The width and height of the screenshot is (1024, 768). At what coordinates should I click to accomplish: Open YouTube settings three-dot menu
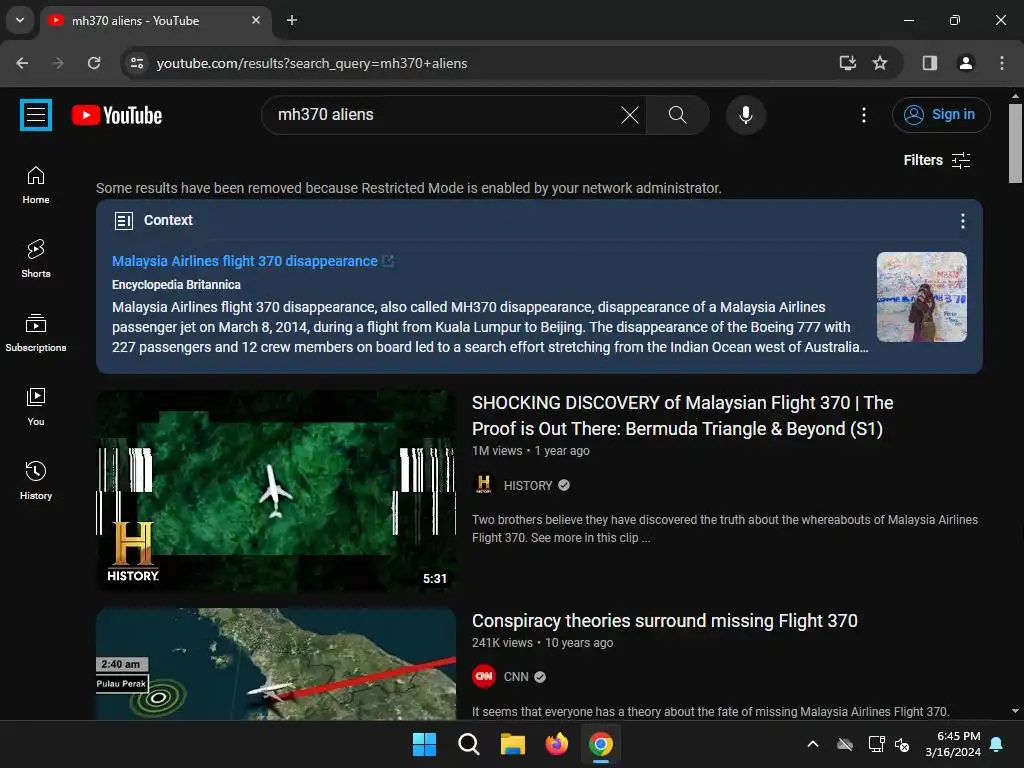point(863,115)
